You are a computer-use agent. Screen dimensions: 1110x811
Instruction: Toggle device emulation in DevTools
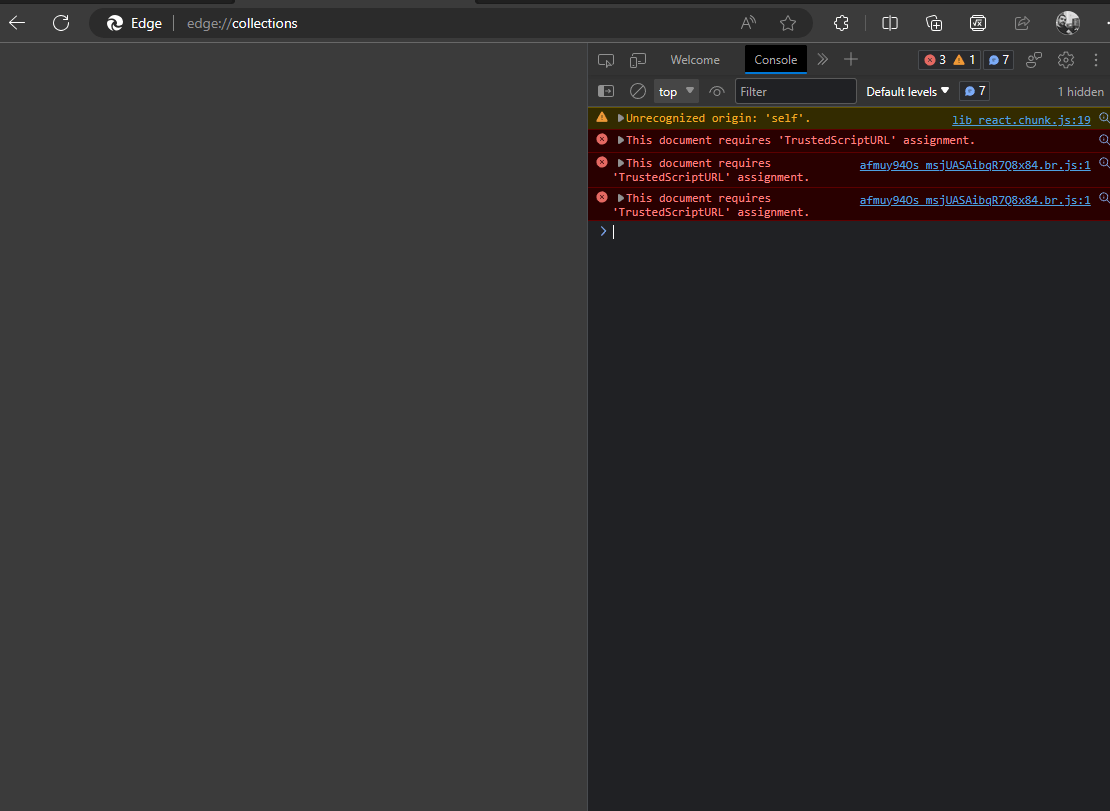pos(638,60)
